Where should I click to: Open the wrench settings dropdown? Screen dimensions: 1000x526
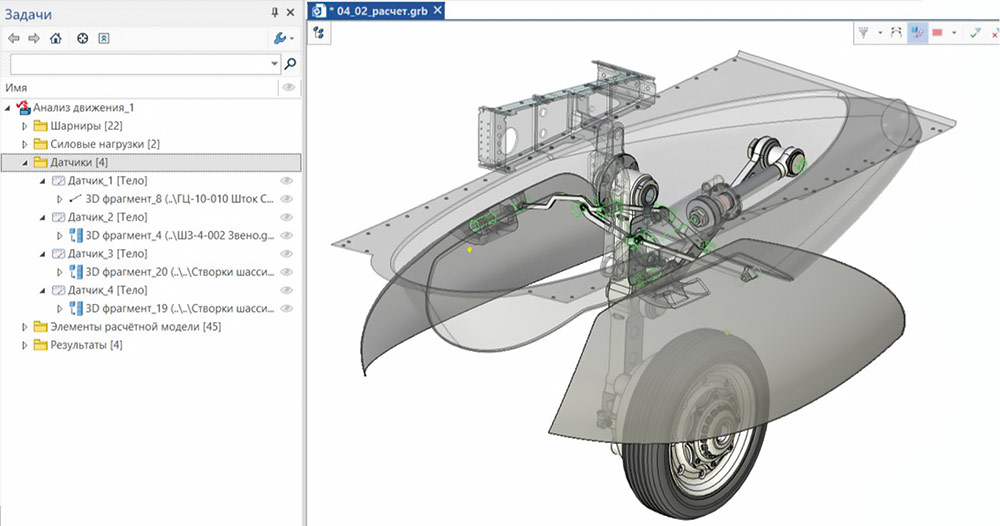pyautogui.click(x=282, y=39)
